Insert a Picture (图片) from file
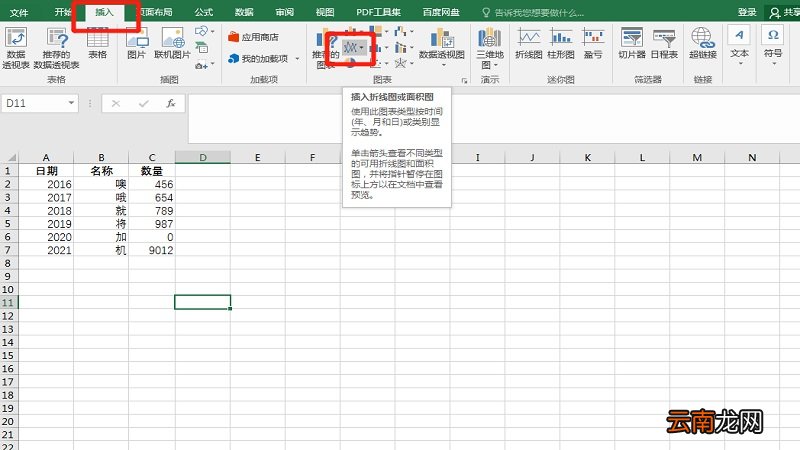Viewport: 800px width, 450px height. (137, 43)
